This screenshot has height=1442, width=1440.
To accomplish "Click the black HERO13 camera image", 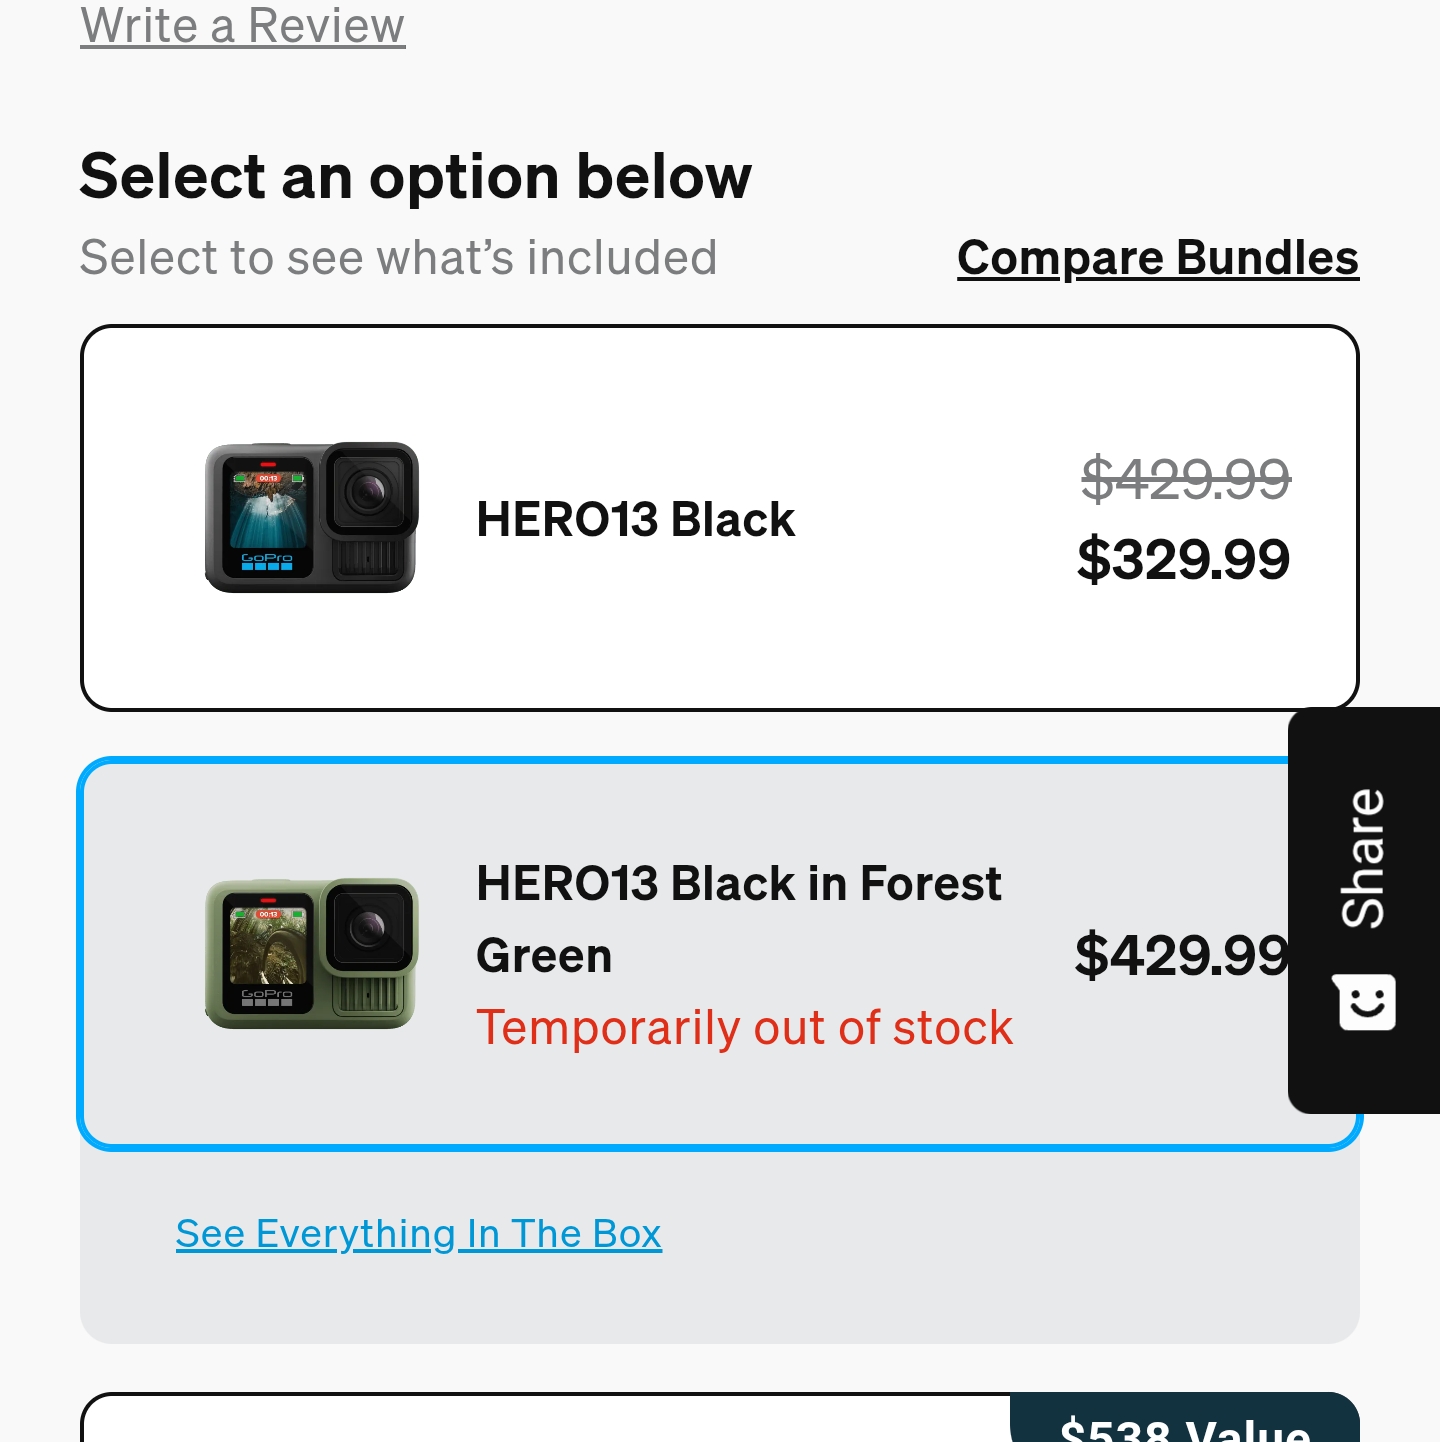I will point(311,518).
